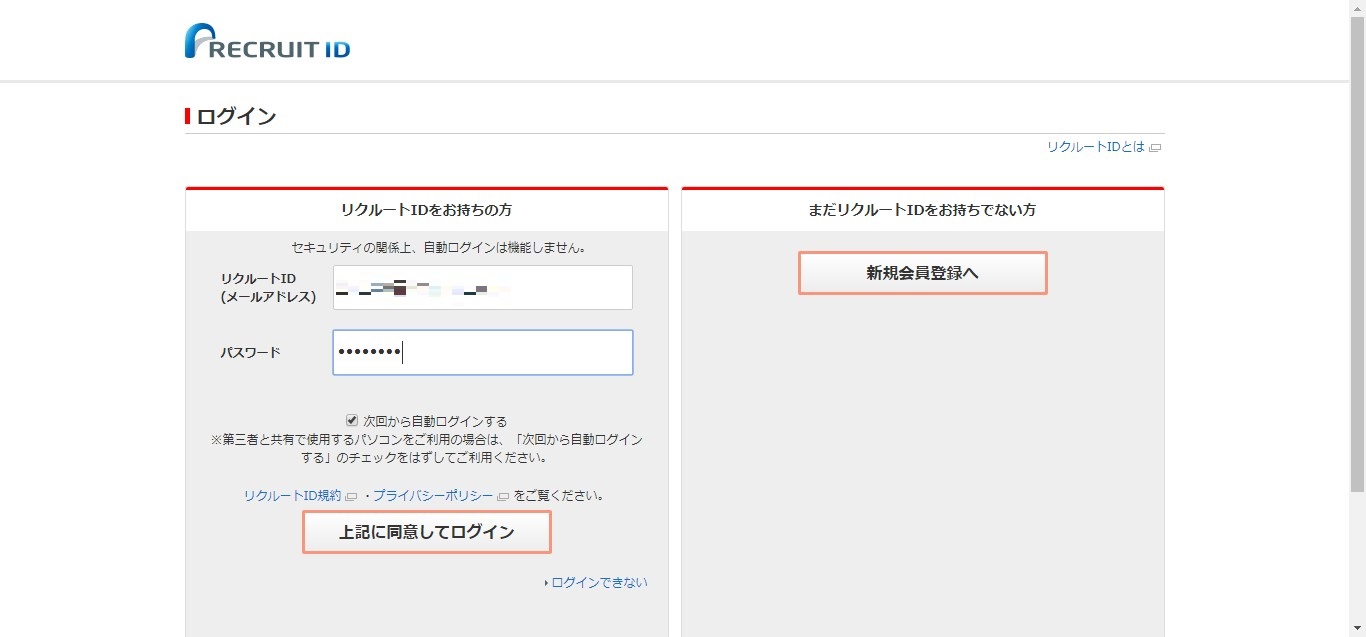Image resolution: width=1366 pixels, height=637 pixels.
Task: Click the ログイン page heading
Action: point(236,116)
